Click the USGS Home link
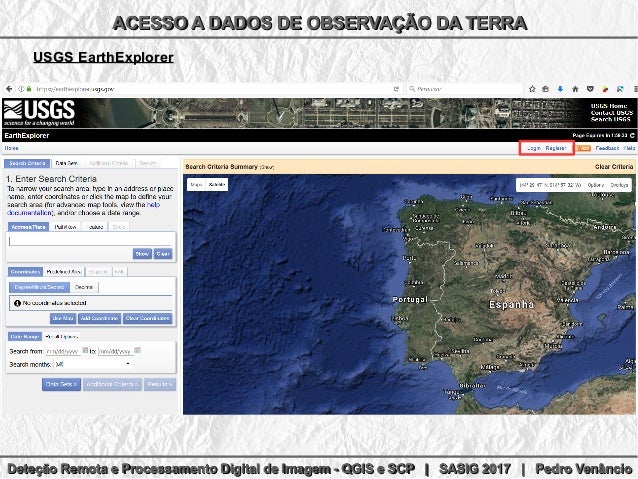 point(609,106)
